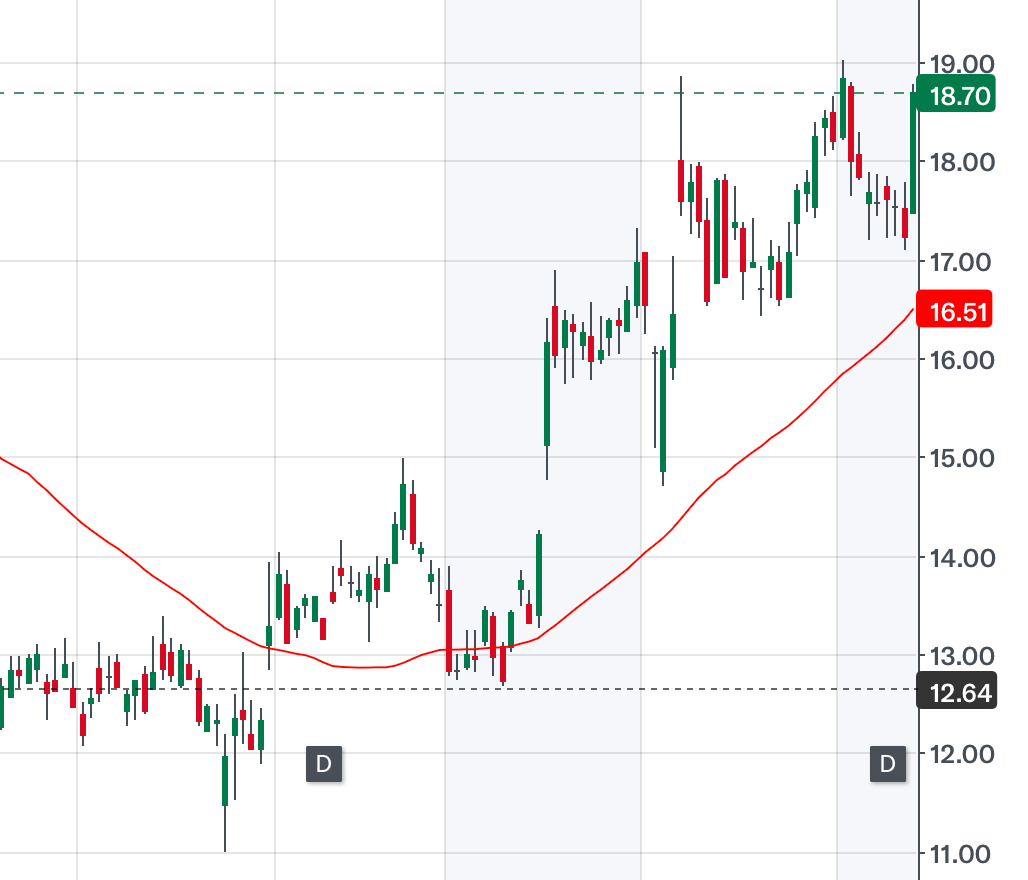Click the 18.00 price axis label
This screenshot has height=880, width=1028.
pyautogui.click(x=962, y=162)
